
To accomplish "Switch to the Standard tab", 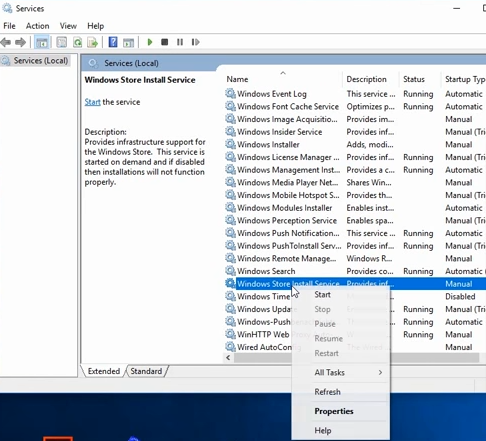I will [146, 371].
